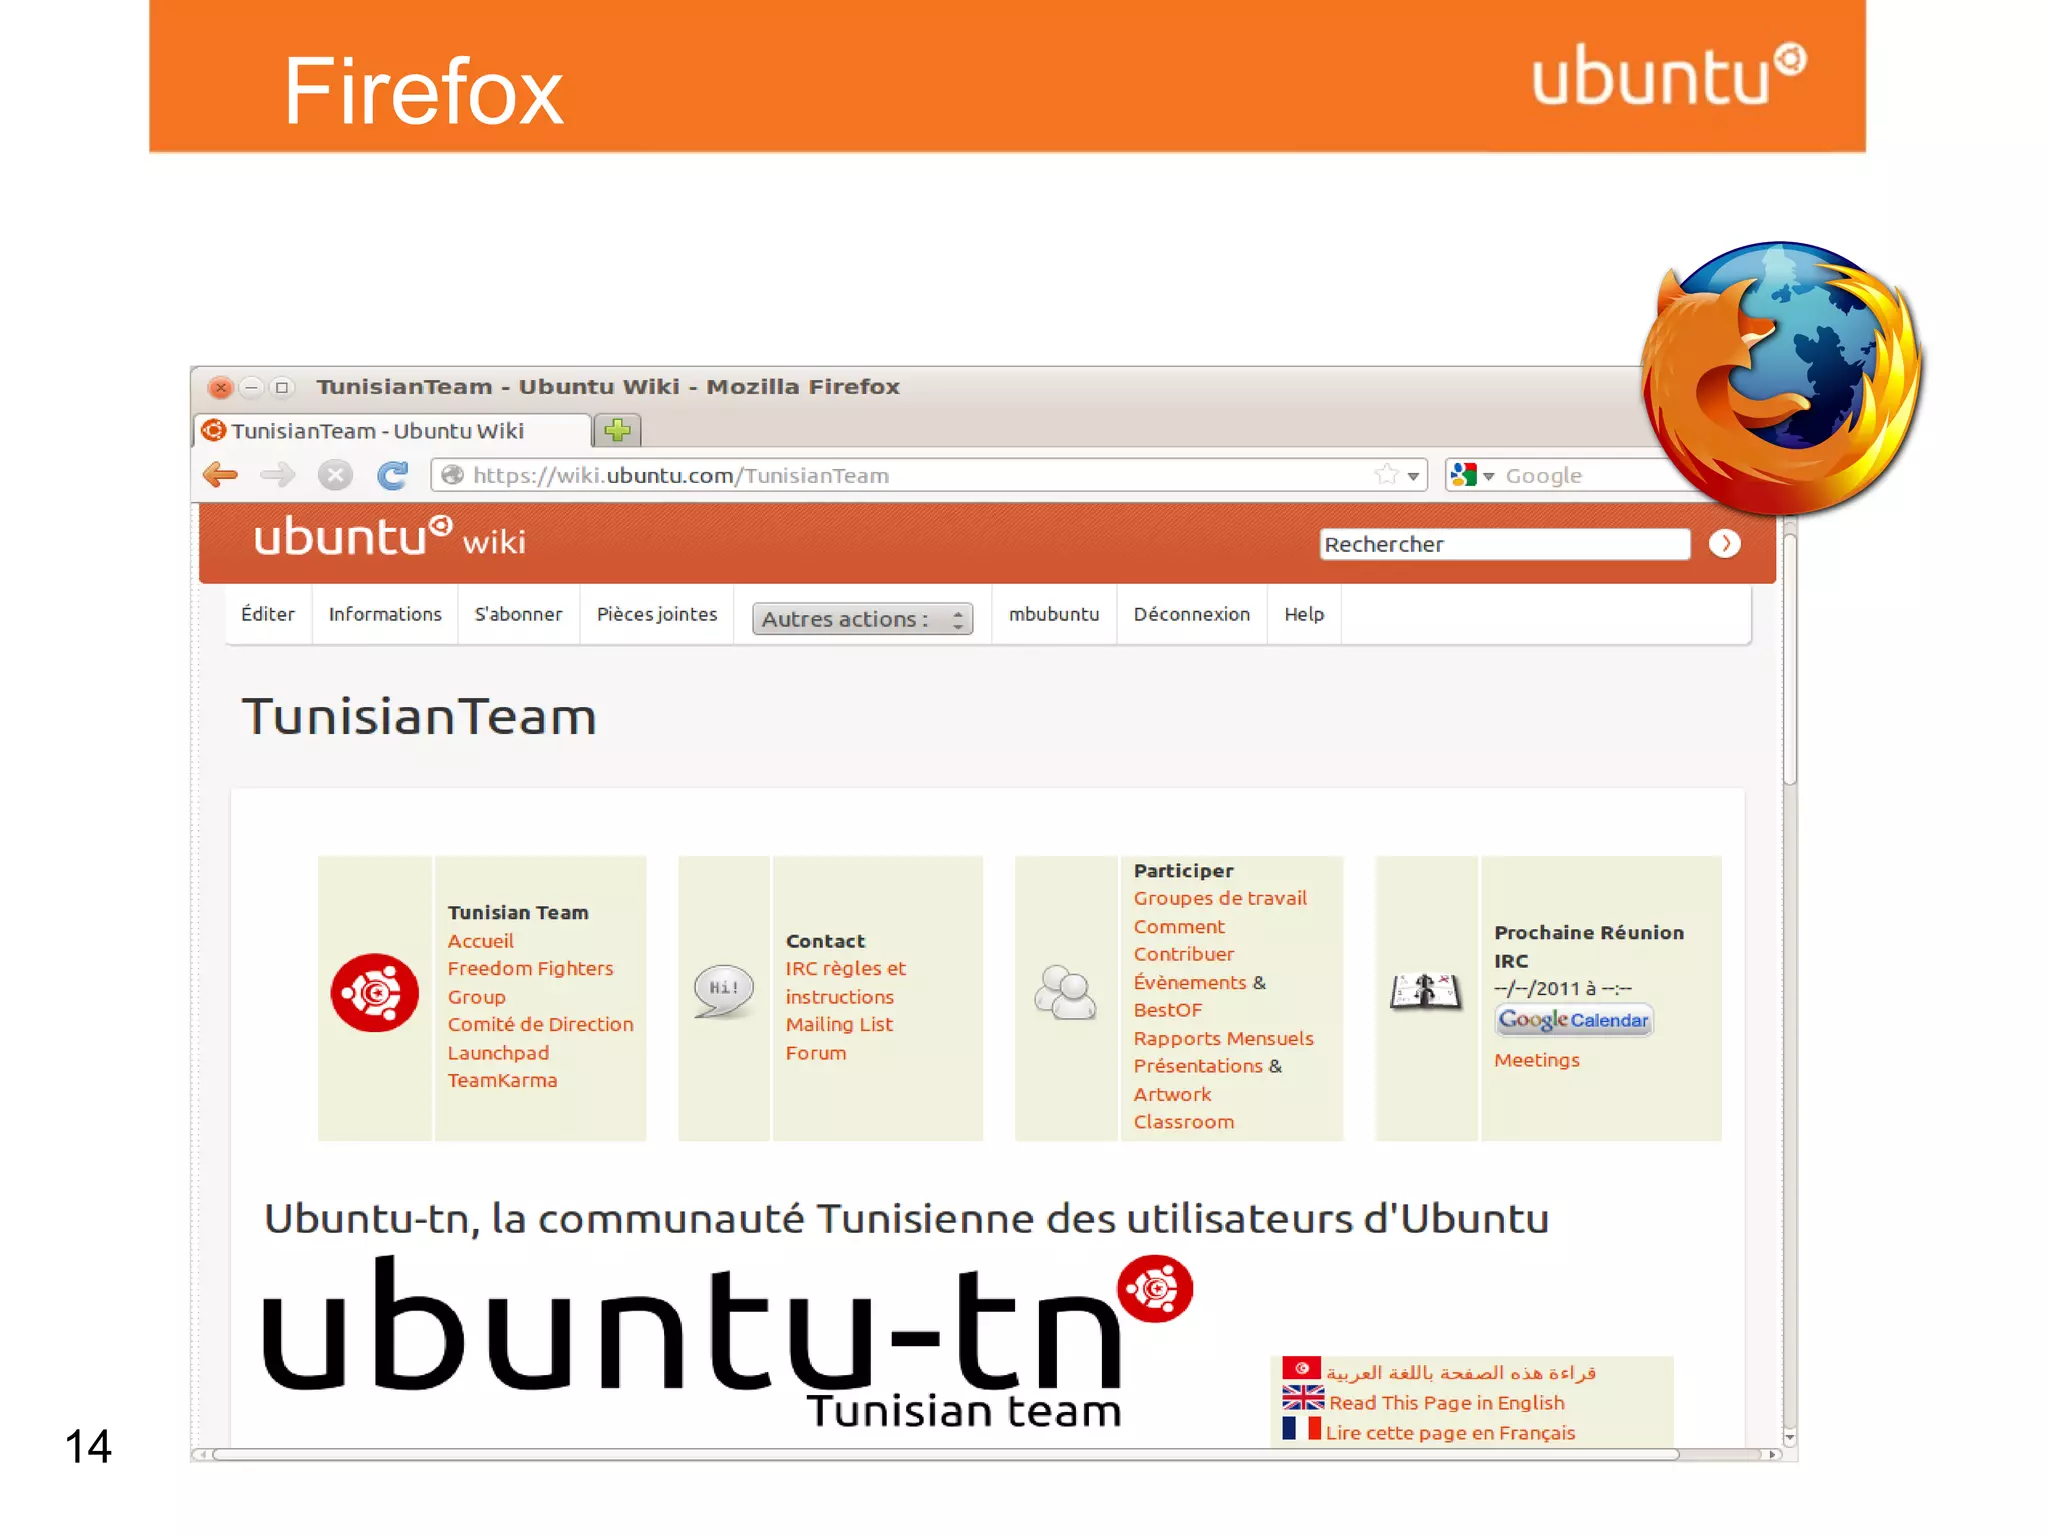
Task: Open a new tab with the plus button
Action: pyautogui.click(x=618, y=431)
